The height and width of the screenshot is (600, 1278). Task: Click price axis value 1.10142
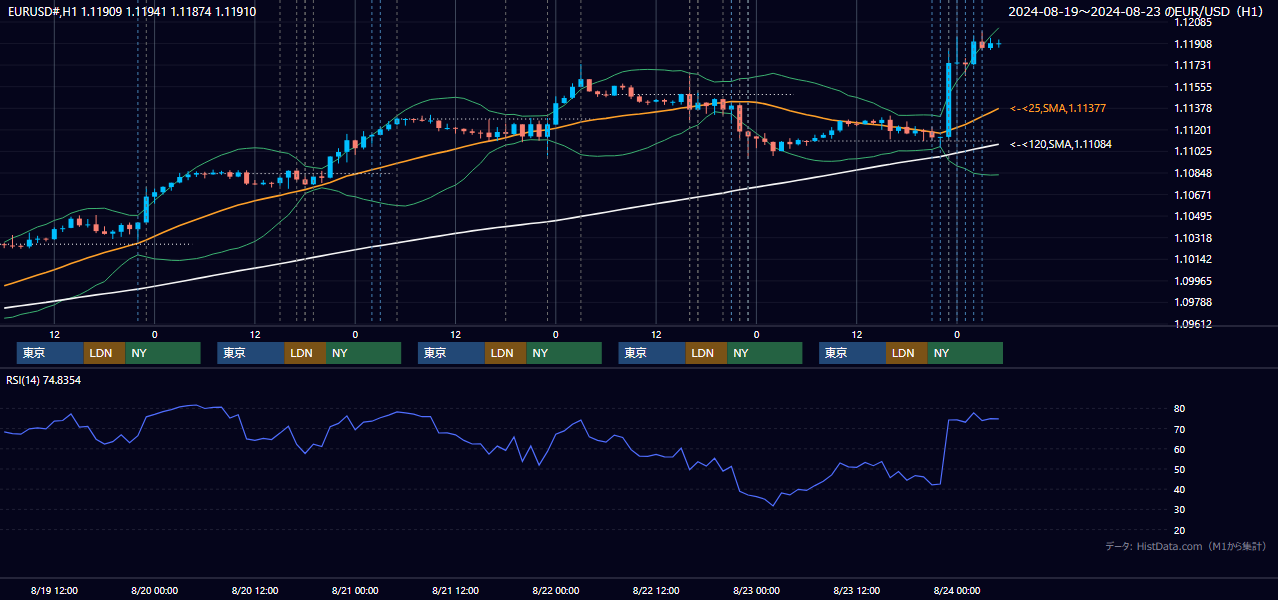pos(1193,259)
